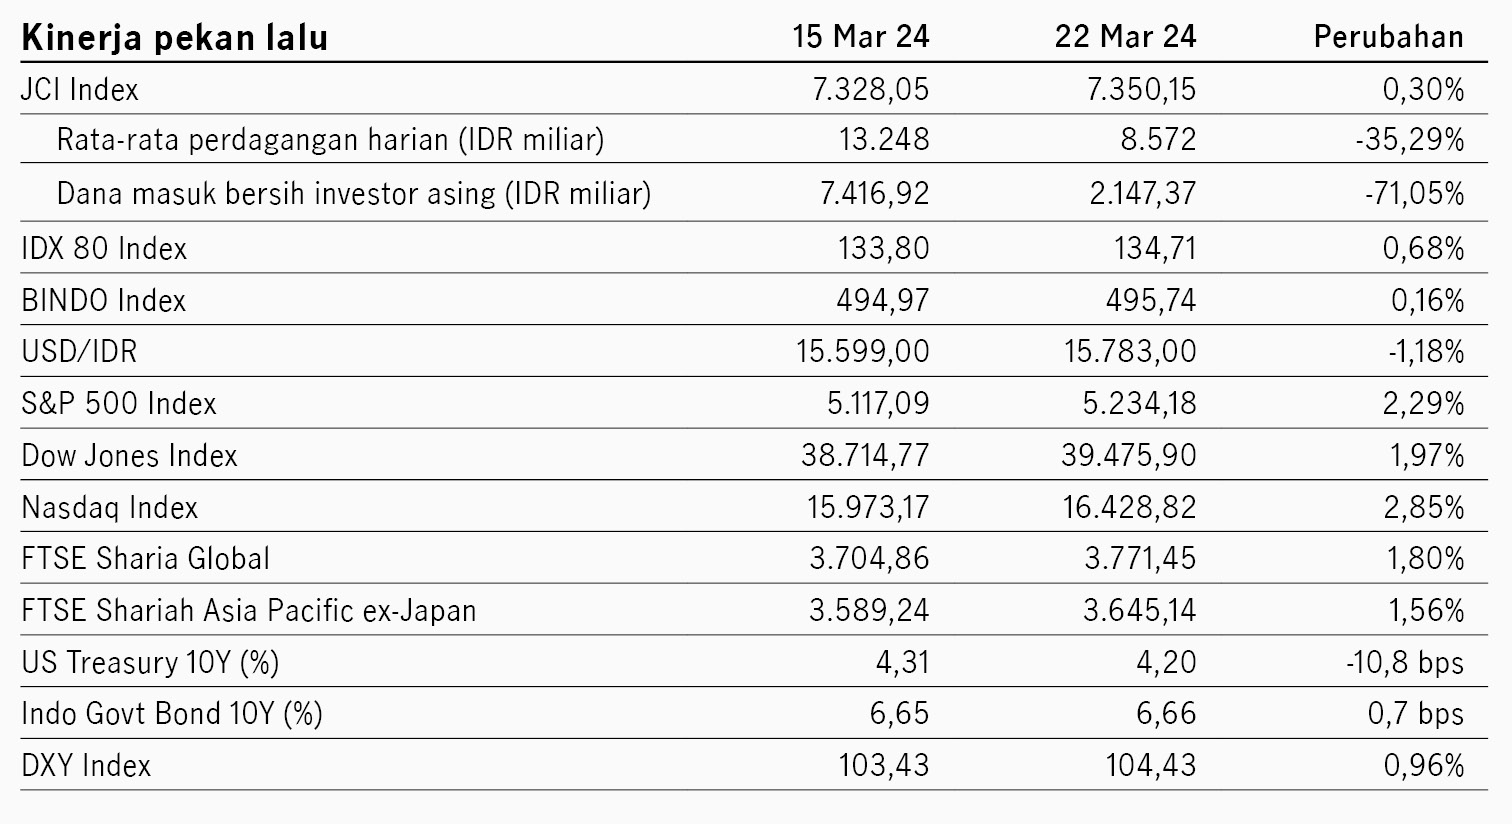Click the 'Perubahan' column header
Image resolution: width=1512 pixels, height=824 pixels.
pyautogui.click(x=1388, y=37)
